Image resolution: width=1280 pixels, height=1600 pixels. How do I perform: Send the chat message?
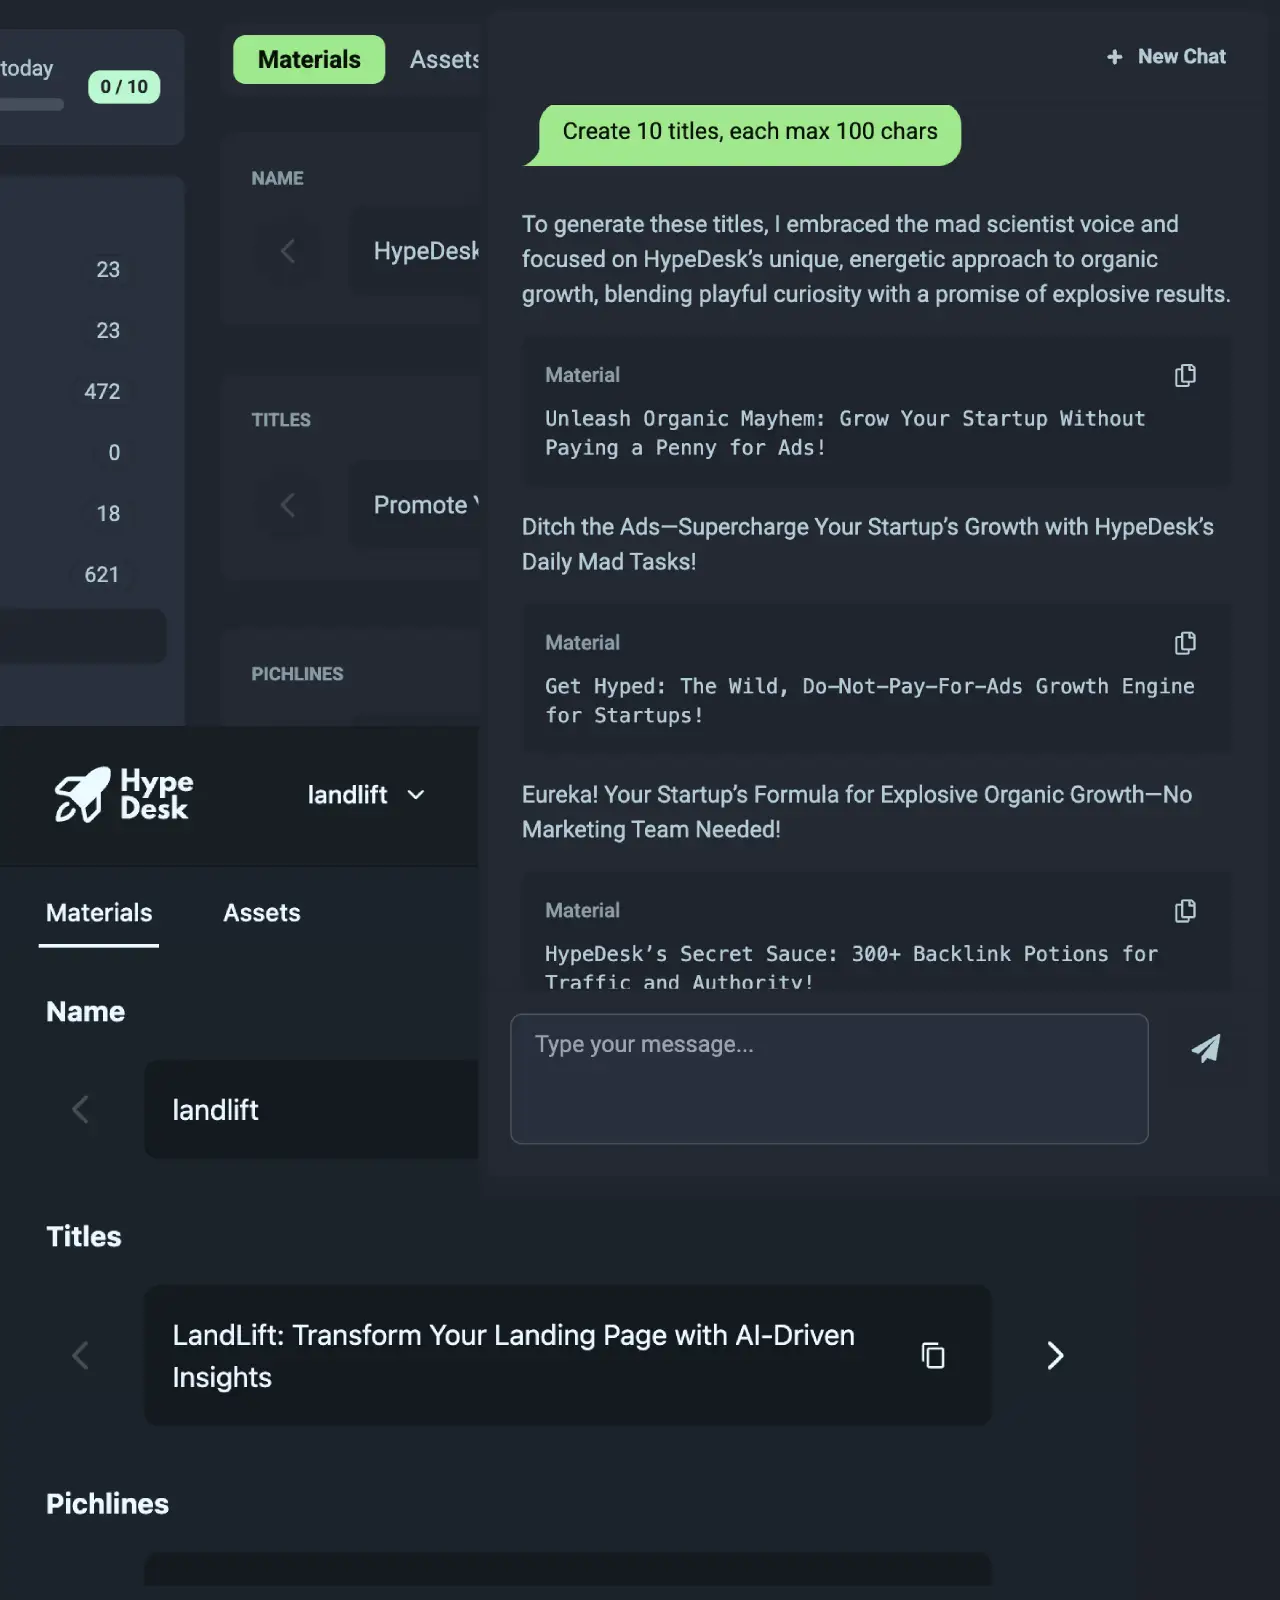pyautogui.click(x=1206, y=1048)
